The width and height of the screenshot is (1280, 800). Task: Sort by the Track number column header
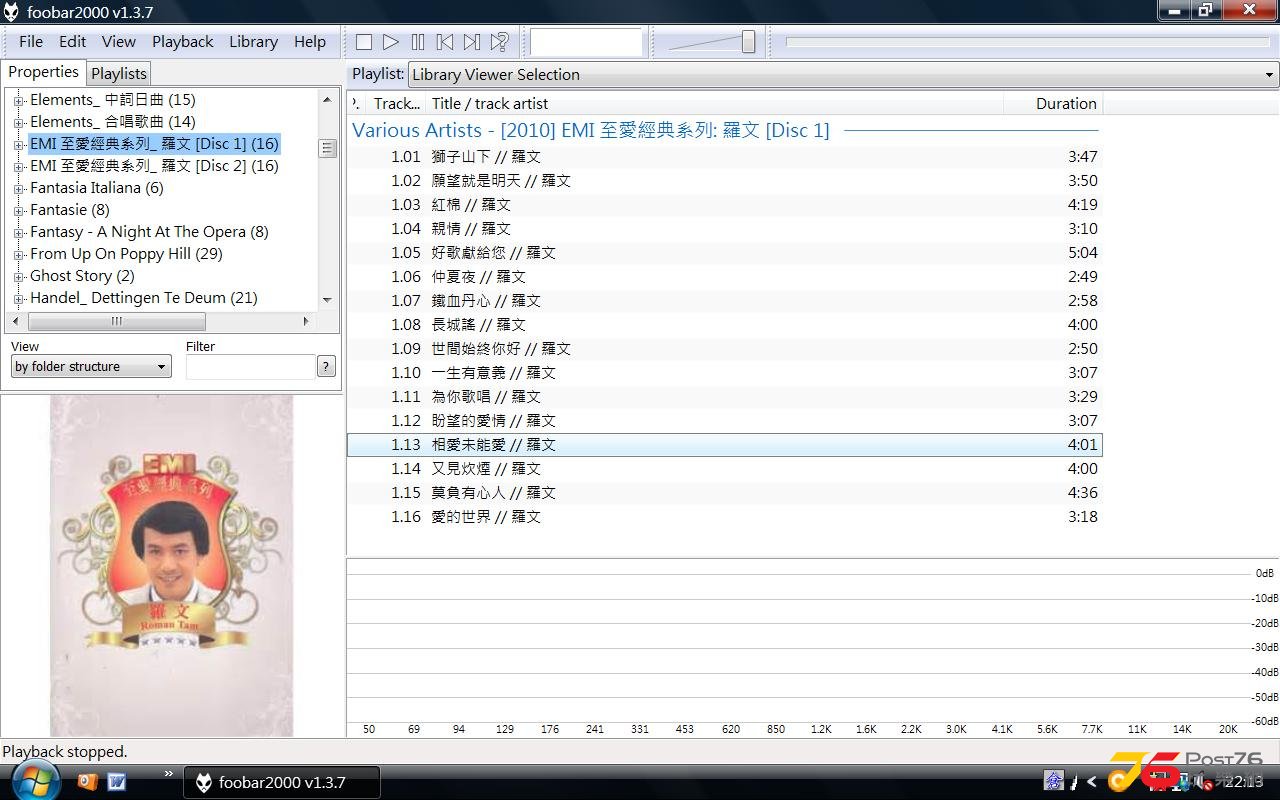(396, 103)
